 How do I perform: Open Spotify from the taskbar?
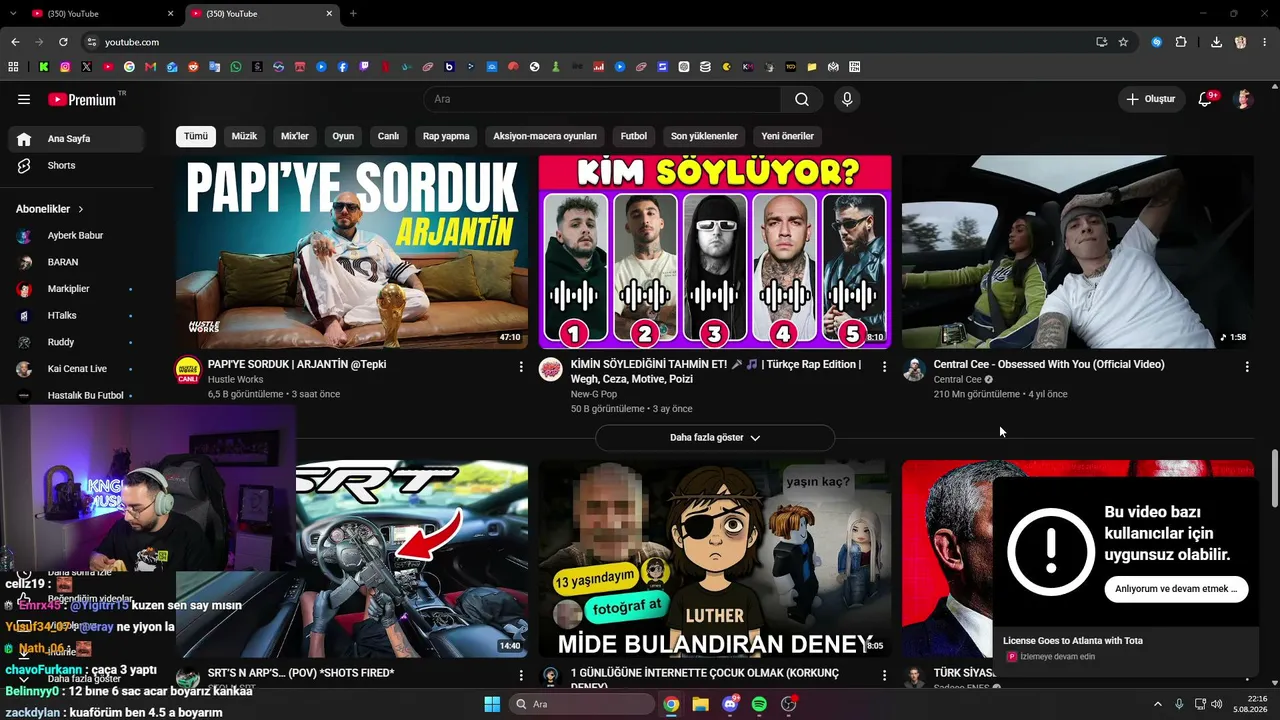click(x=759, y=704)
